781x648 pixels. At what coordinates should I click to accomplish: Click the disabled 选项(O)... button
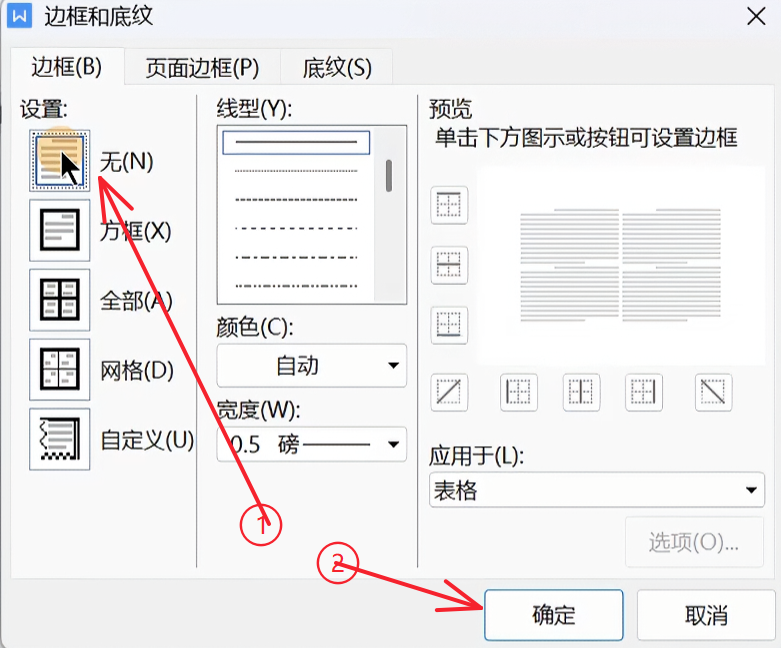point(694,542)
